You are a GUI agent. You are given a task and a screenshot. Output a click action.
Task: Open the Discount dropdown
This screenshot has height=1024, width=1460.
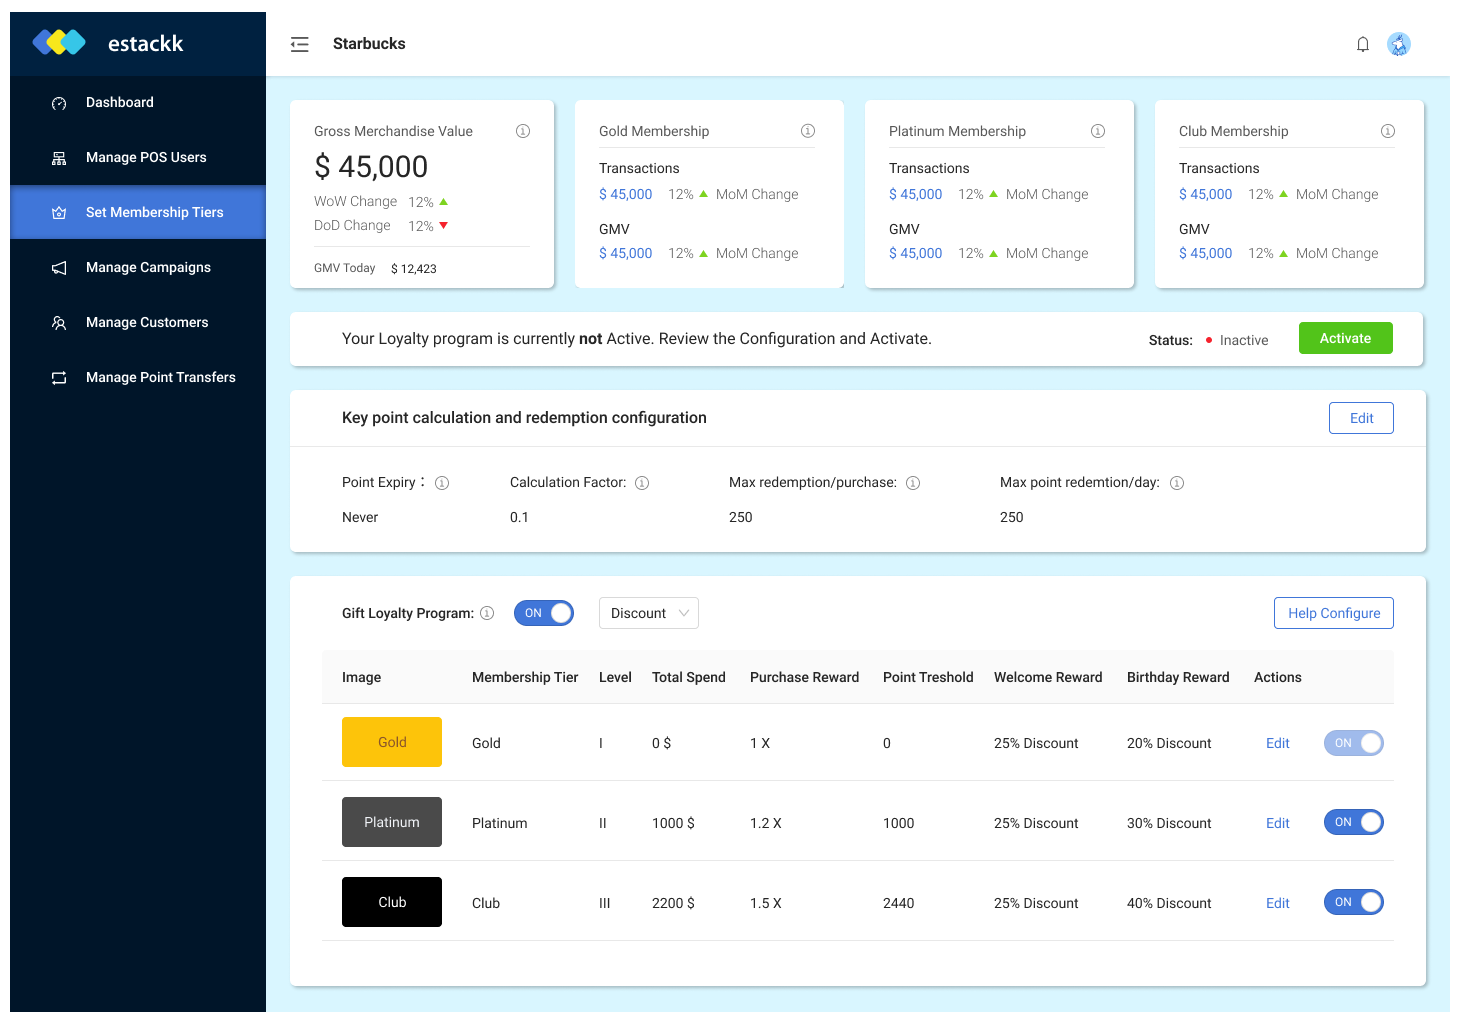(648, 613)
